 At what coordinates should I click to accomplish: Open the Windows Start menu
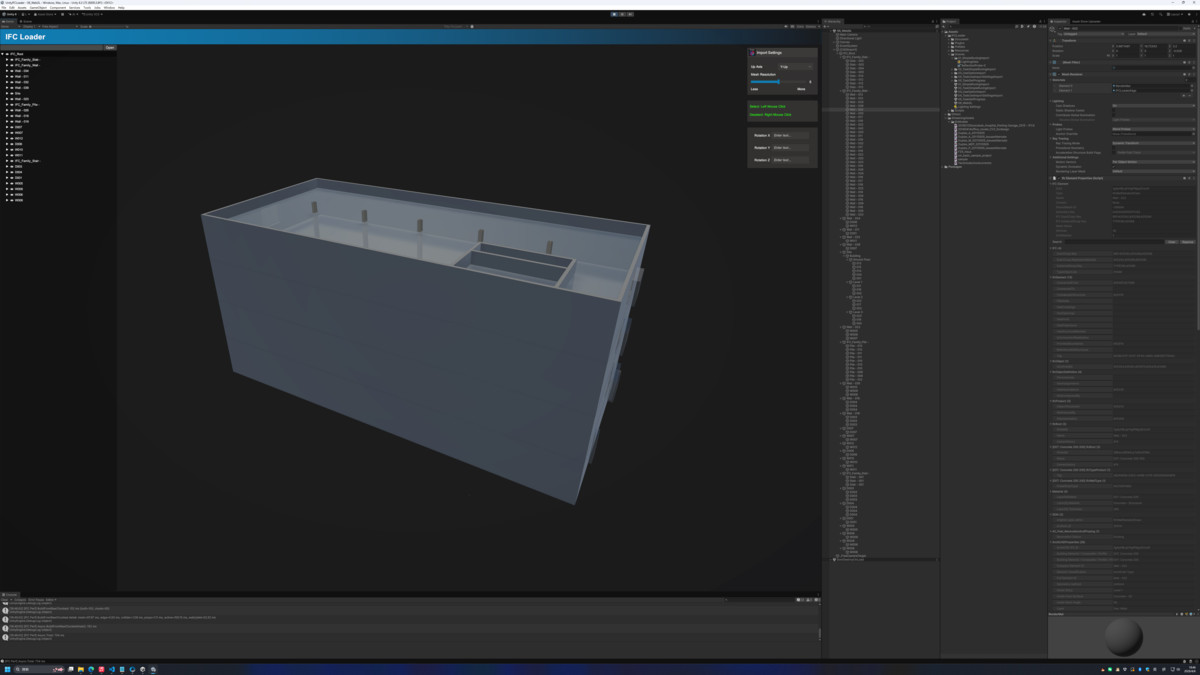click(x=7, y=669)
